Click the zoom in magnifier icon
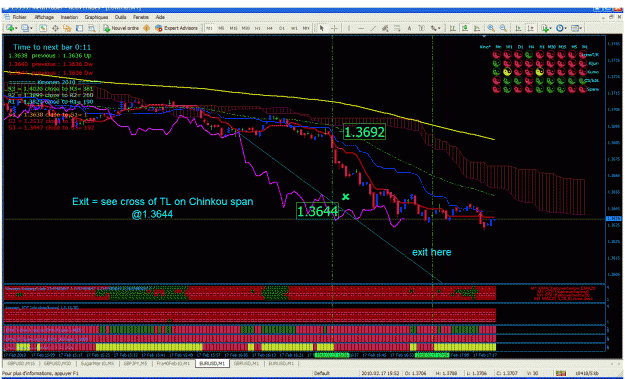The width and height of the screenshot is (625, 379). coord(491,28)
